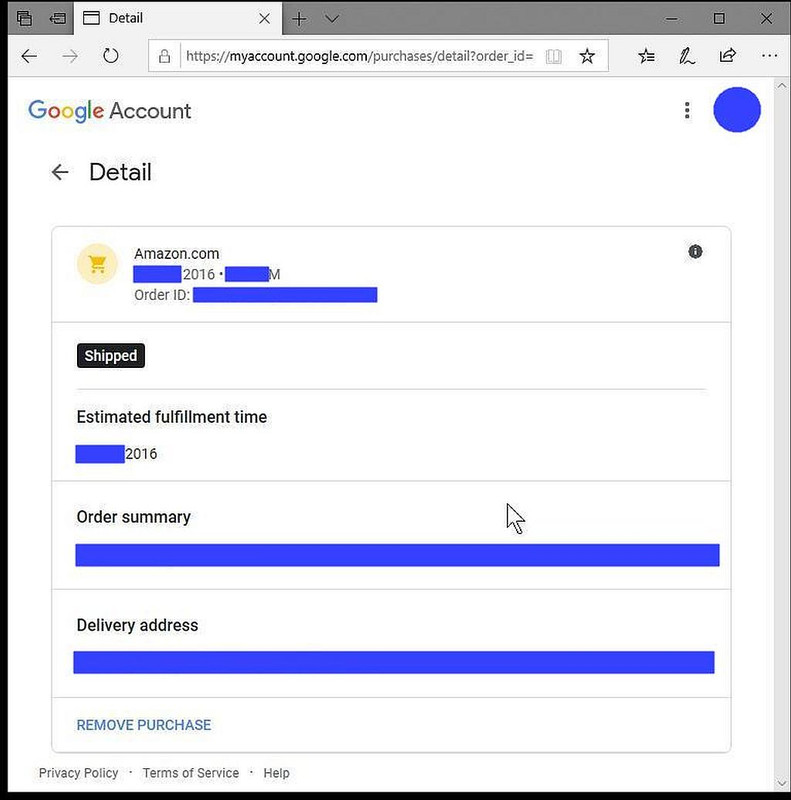Open Privacy Policy link
791x800 pixels.
pos(79,773)
